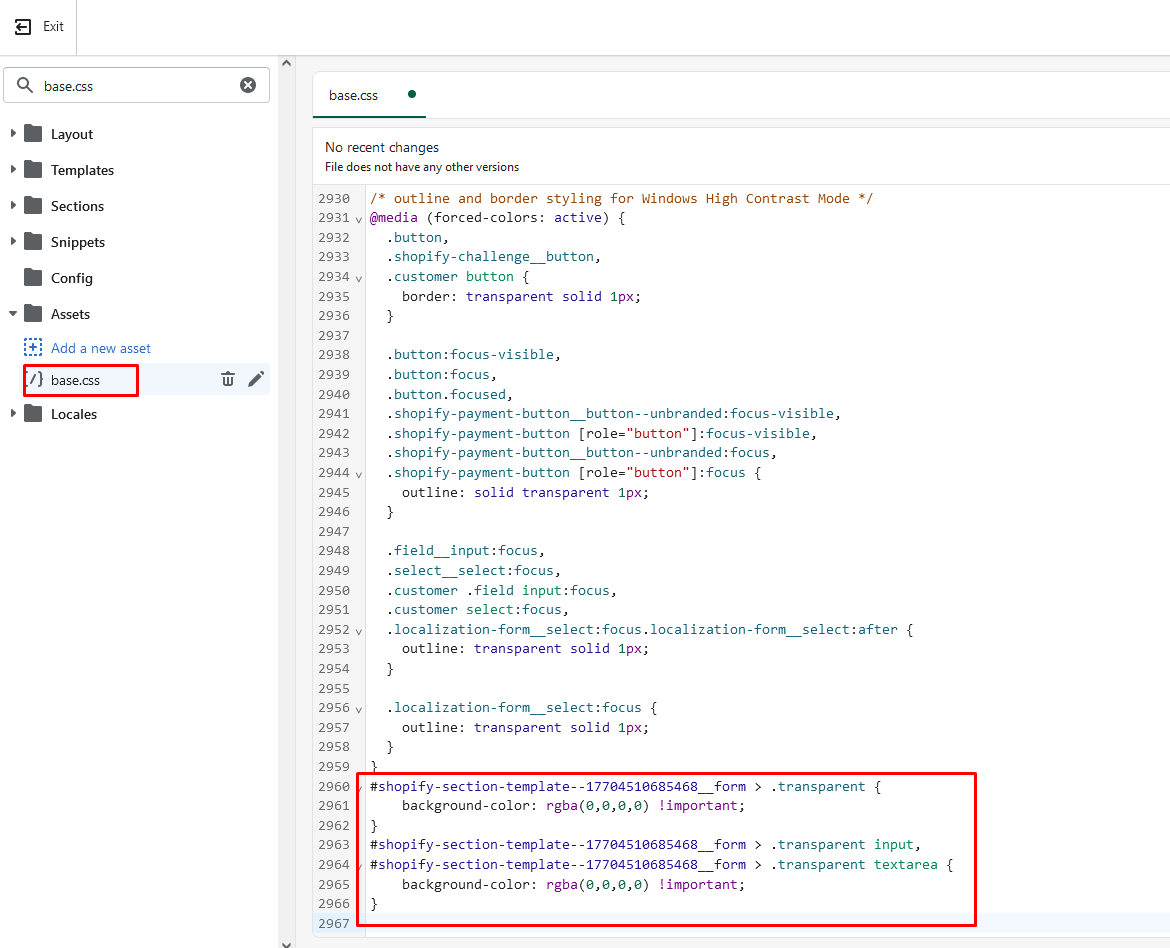Click the Locales folder icon
The height and width of the screenshot is (948, 1170).
(x=33, y=414)
